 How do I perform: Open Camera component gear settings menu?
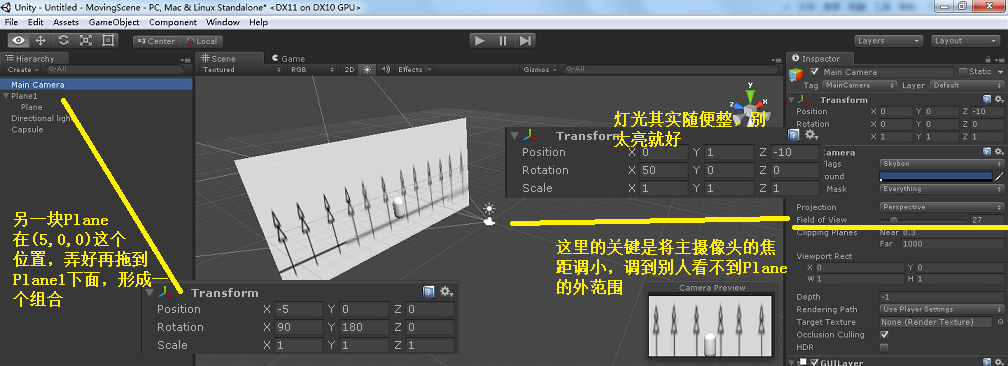[x=998, y=152]
